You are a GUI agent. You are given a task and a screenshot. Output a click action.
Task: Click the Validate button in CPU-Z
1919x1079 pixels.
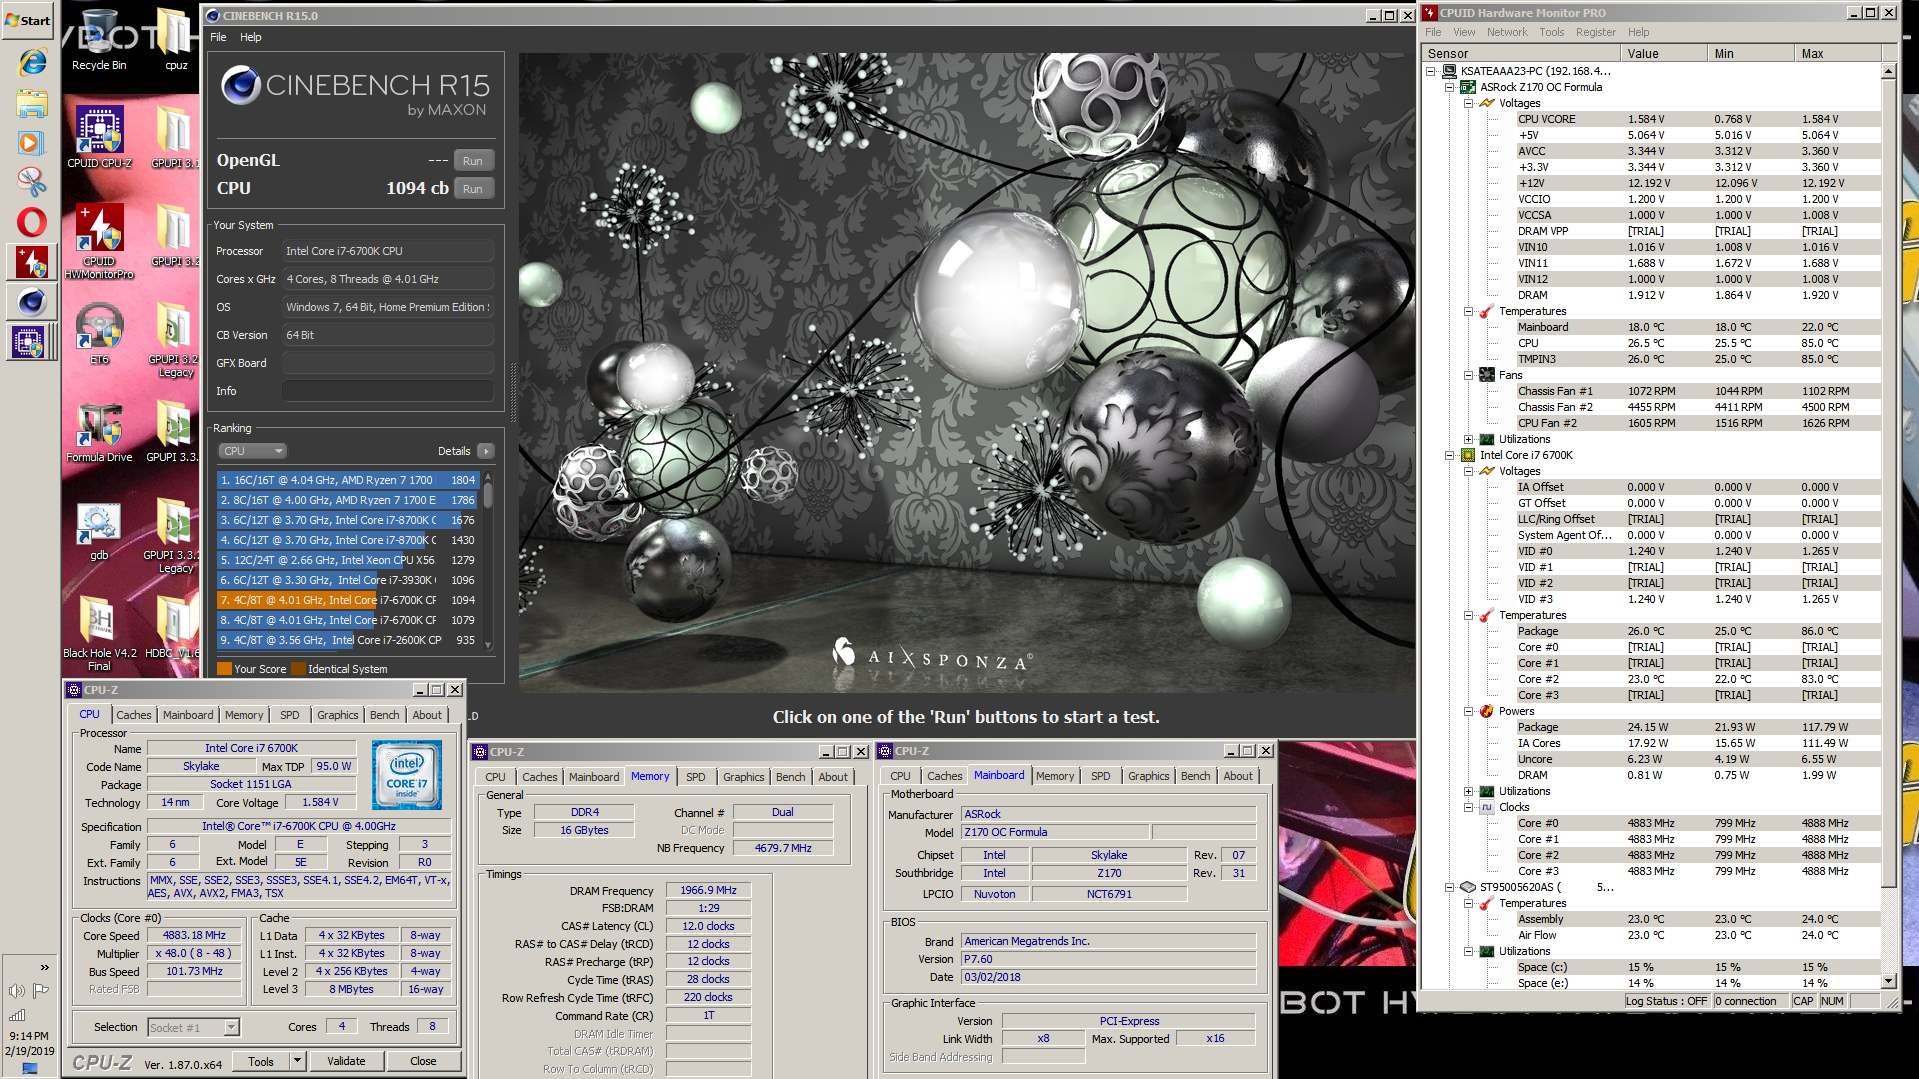point(346,1061)
